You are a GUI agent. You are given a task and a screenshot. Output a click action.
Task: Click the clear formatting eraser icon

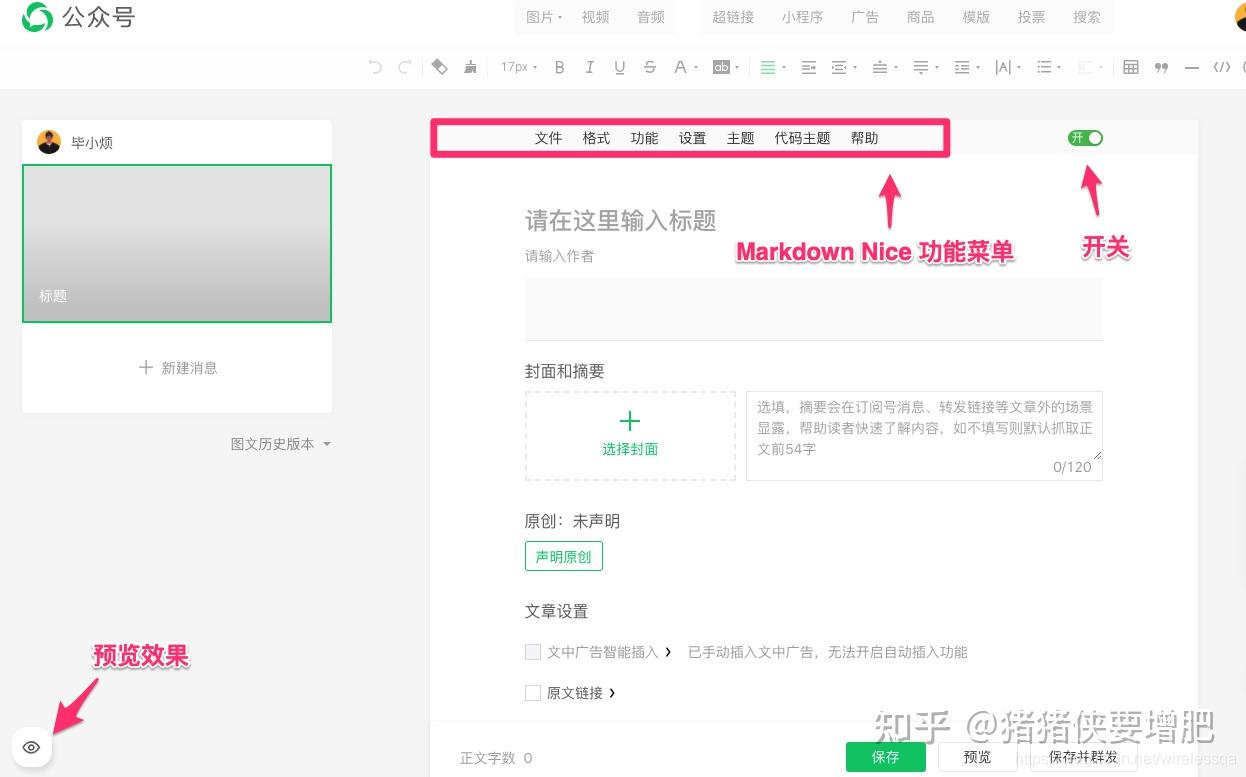coord(440,67)
